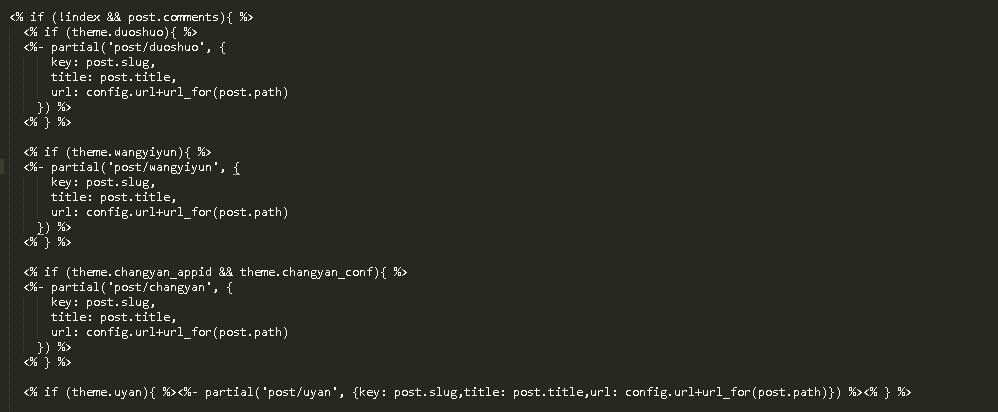The image size is (998, 412).
Task: Click the closing '<% } %>' after changyan block
Action: [48, 362]
